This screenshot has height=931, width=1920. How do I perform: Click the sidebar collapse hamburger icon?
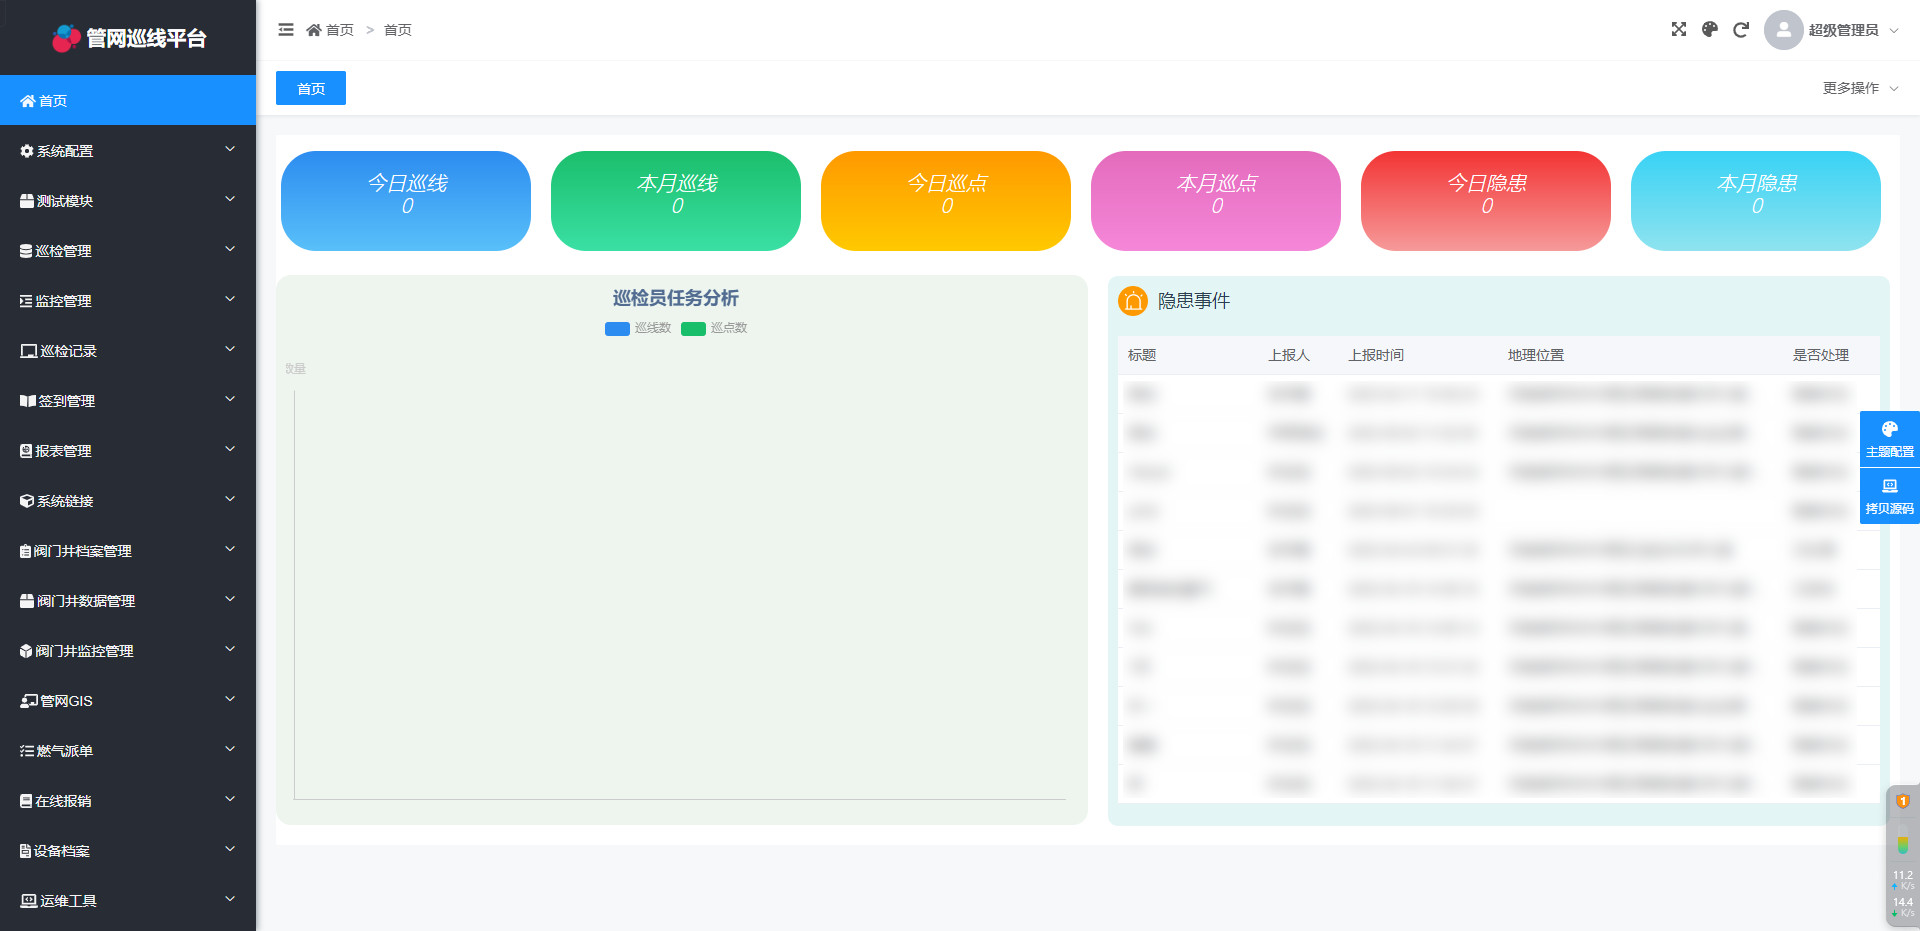(286, 30)
